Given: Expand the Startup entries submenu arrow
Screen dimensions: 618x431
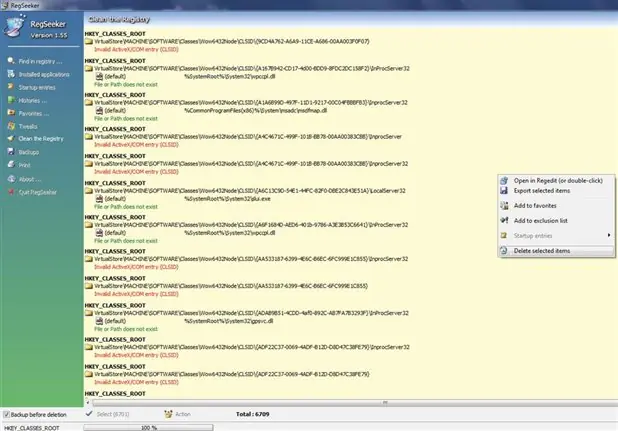Looking at the screenshot, I should click(x=609, y=235).
